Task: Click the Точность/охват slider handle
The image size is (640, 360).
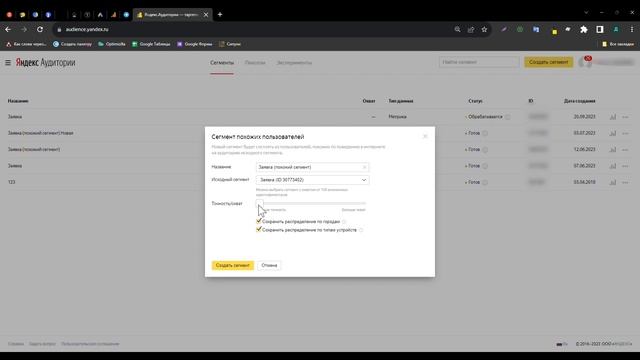Action: click(260, 203)
